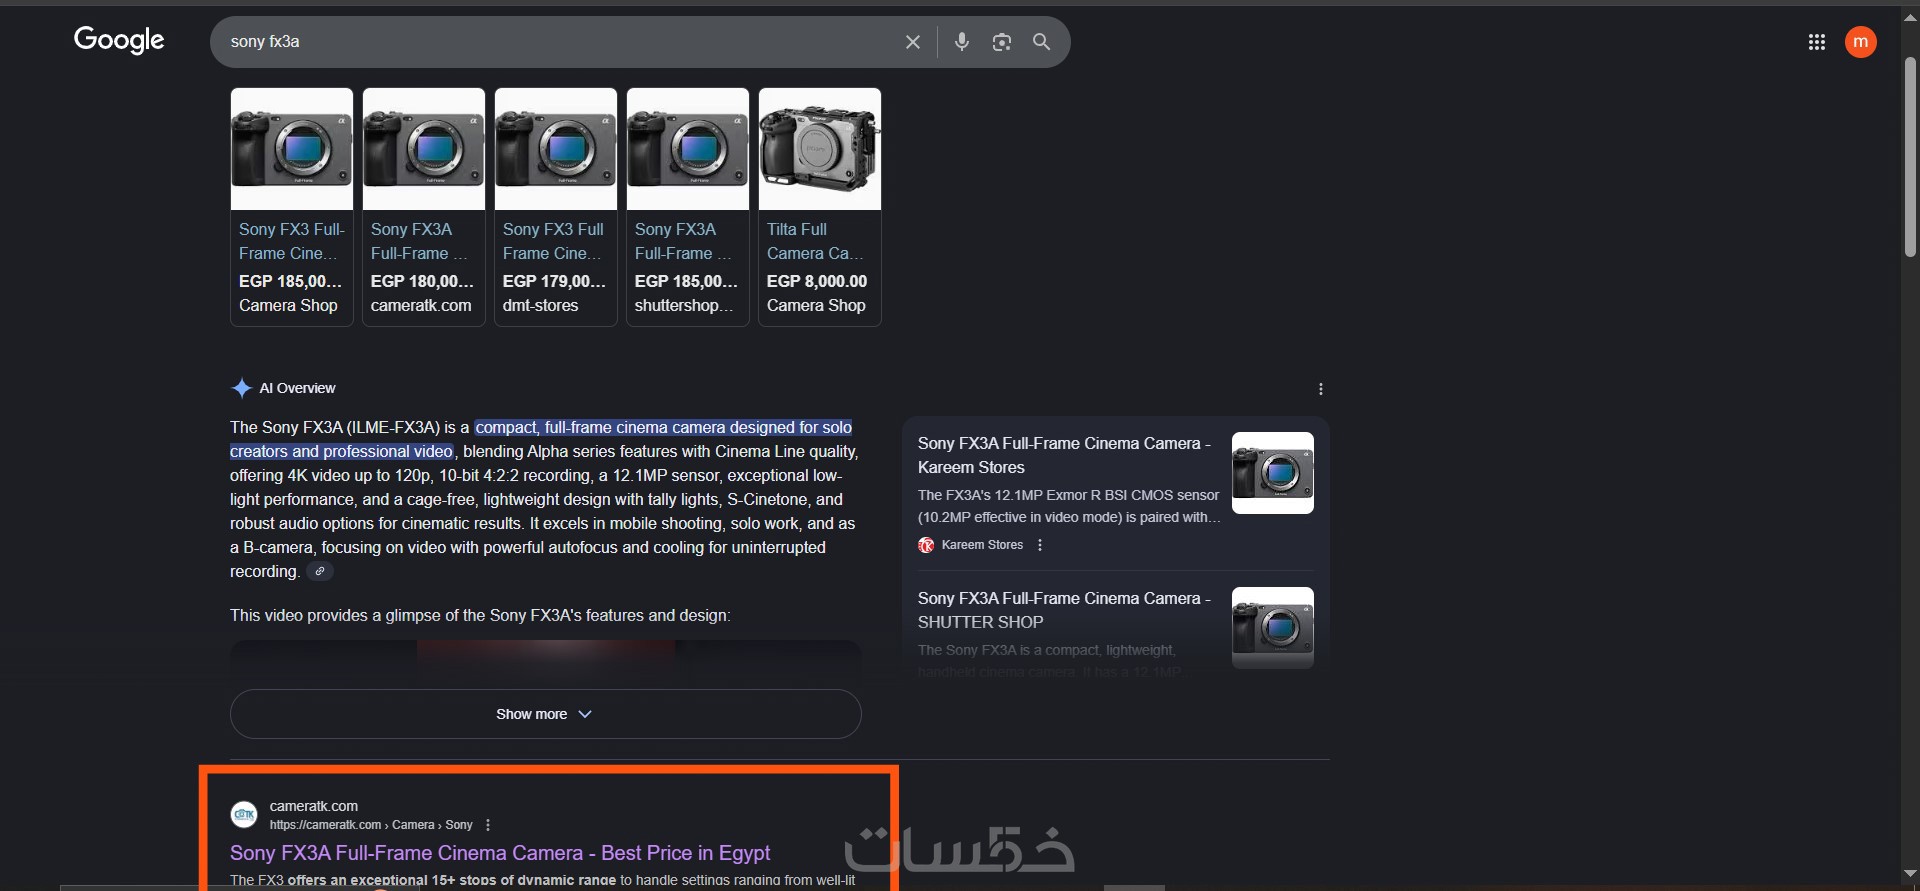This screenshot has width=1920, height=891.
Task: Open Tilta Full Camera Cage product title
Action: click(x=815, y=241)
